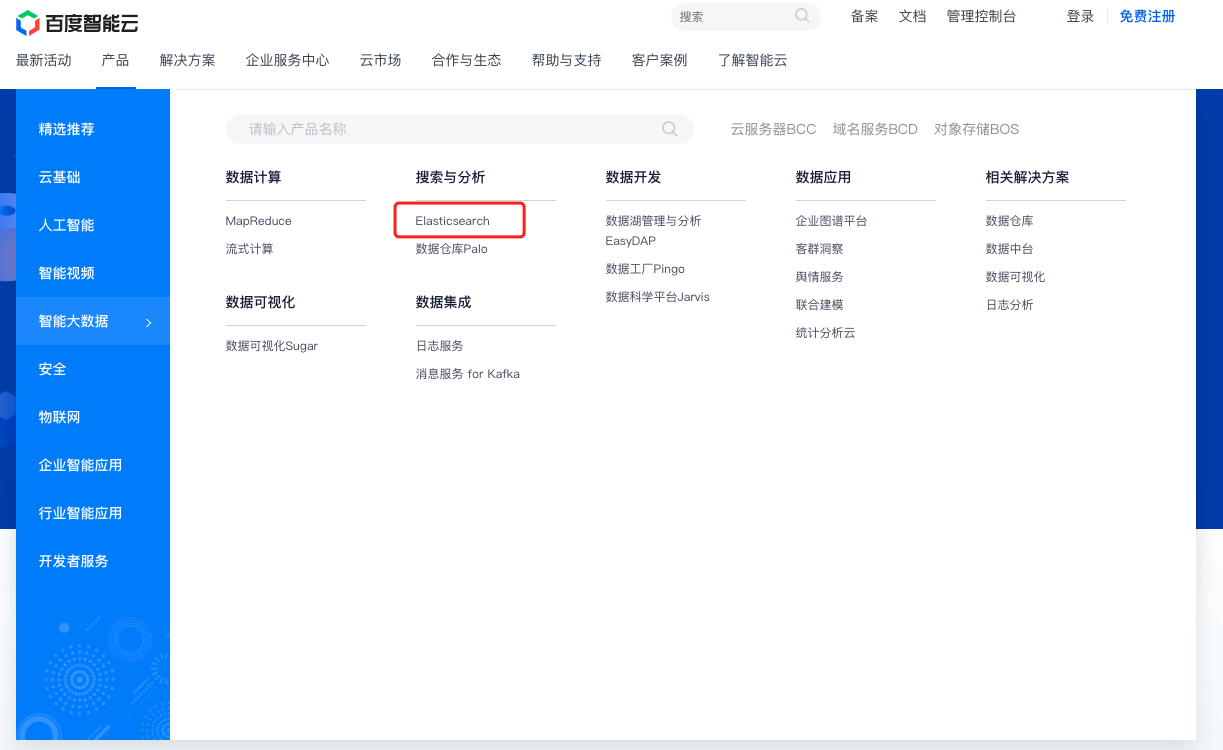The image size is (1223, 750).
Task: Open 数据仓库Palo product
Action: 451,249
